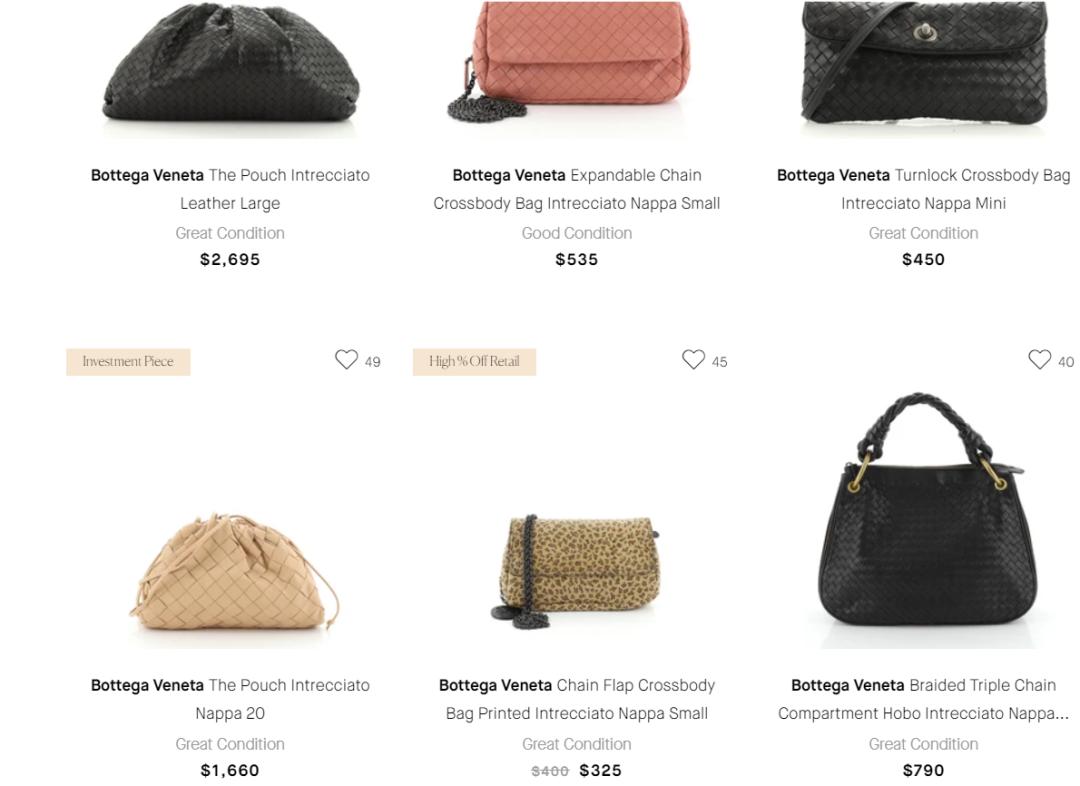
Task: Open Chain Flap Crossbody Bag Printed title
Action: pos(576,699)
